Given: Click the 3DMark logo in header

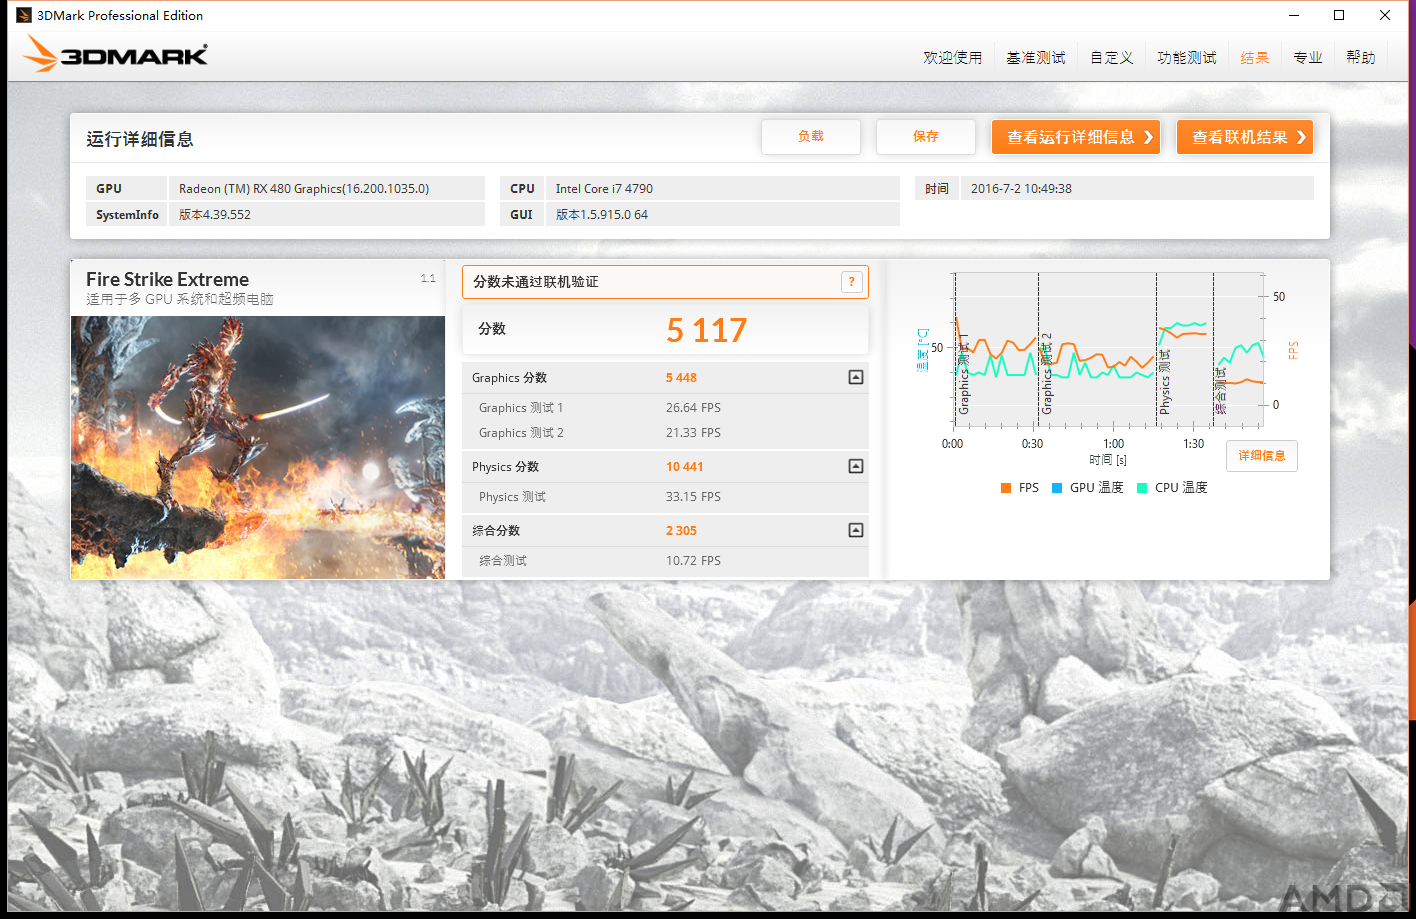Looking at the screenshot, I should tap(115, 54).
